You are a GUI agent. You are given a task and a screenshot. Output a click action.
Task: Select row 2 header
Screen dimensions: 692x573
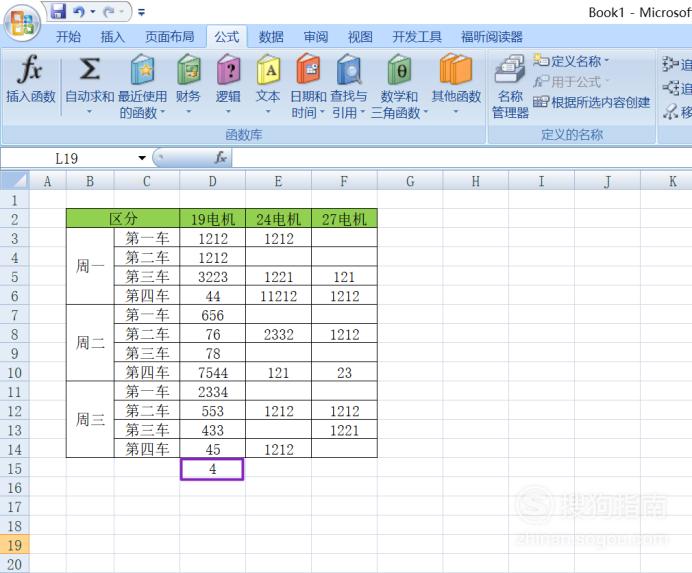tap(15, 219)
